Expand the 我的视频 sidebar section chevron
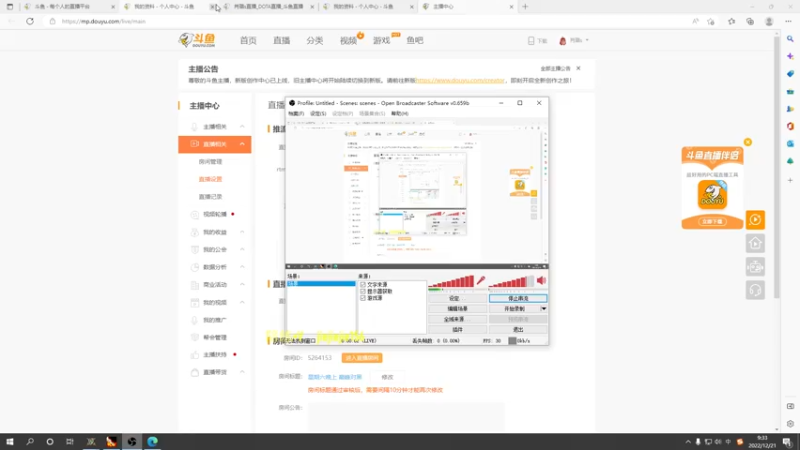The image size is (800, 450). [242, 302]
